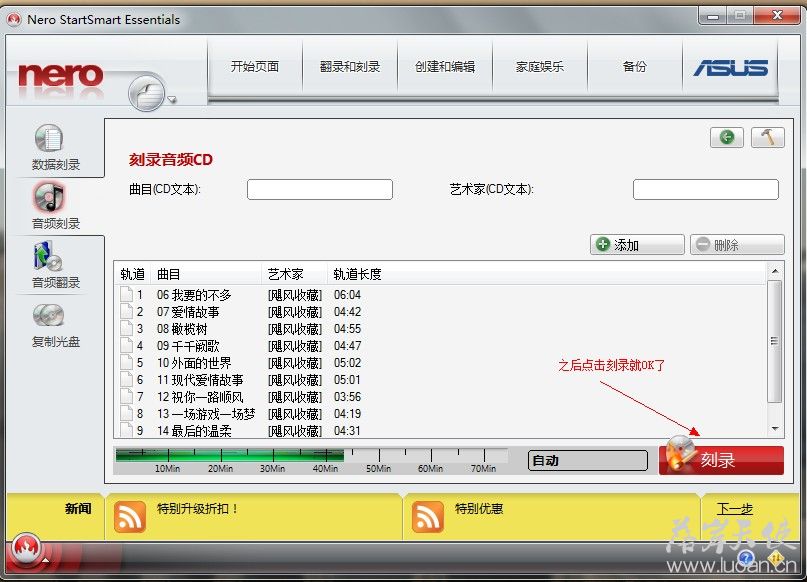
Task: Click the RSS icon beside 特别优惠
Action: coord(428,517)
